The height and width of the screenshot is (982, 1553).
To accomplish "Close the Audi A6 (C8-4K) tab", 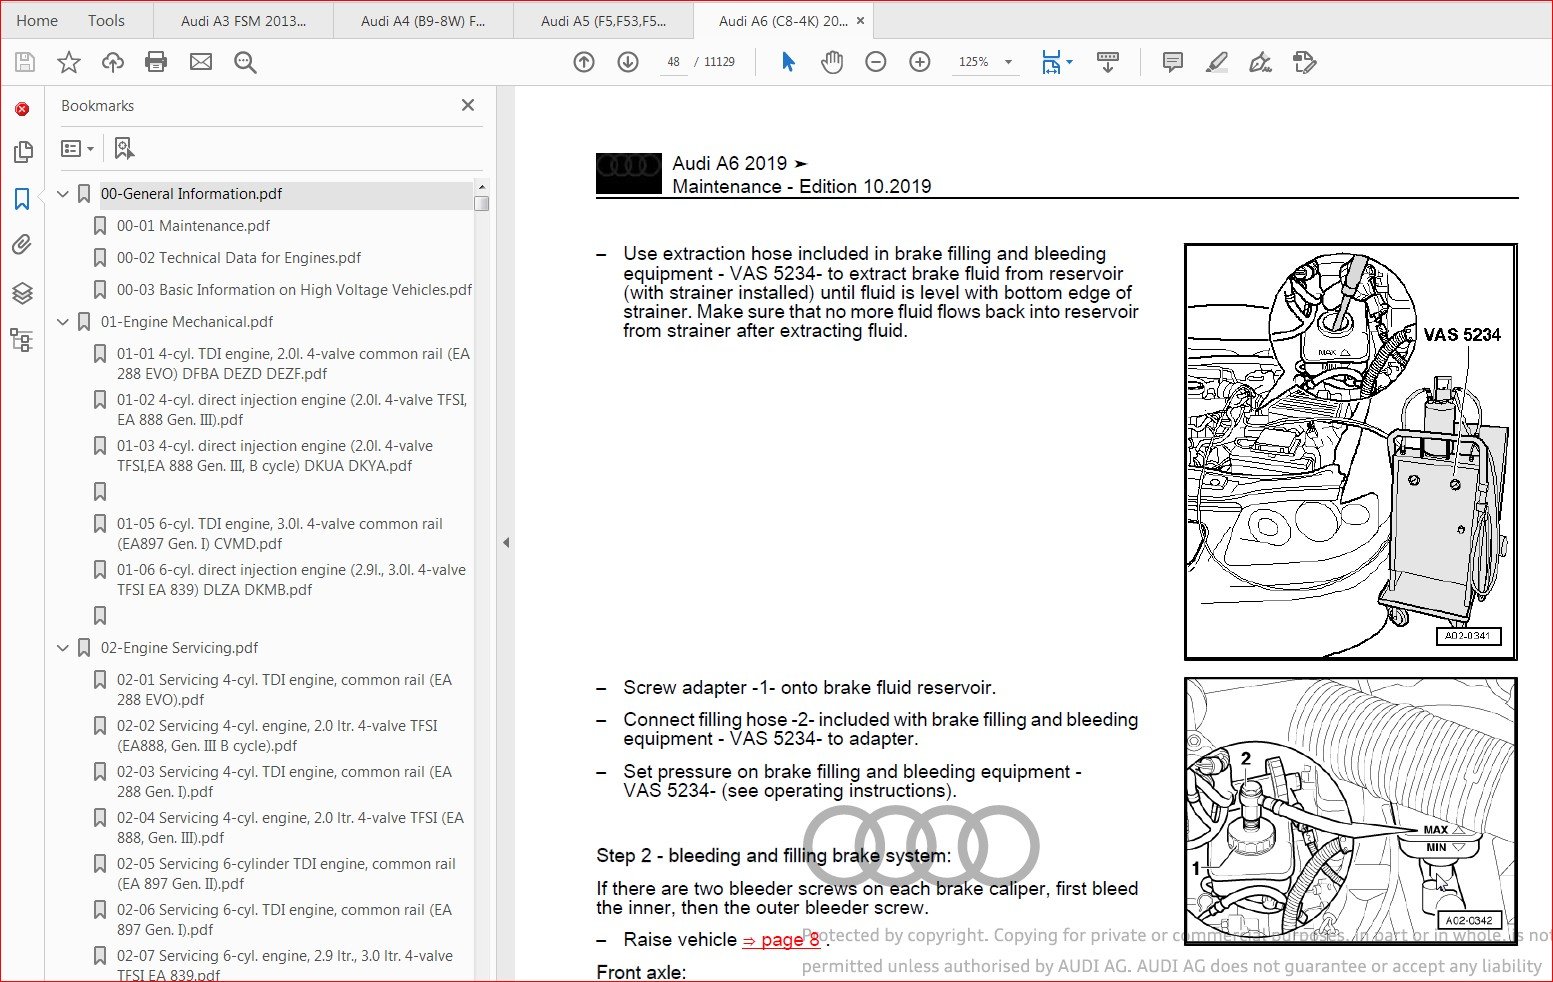I will [x=860, y=20].
